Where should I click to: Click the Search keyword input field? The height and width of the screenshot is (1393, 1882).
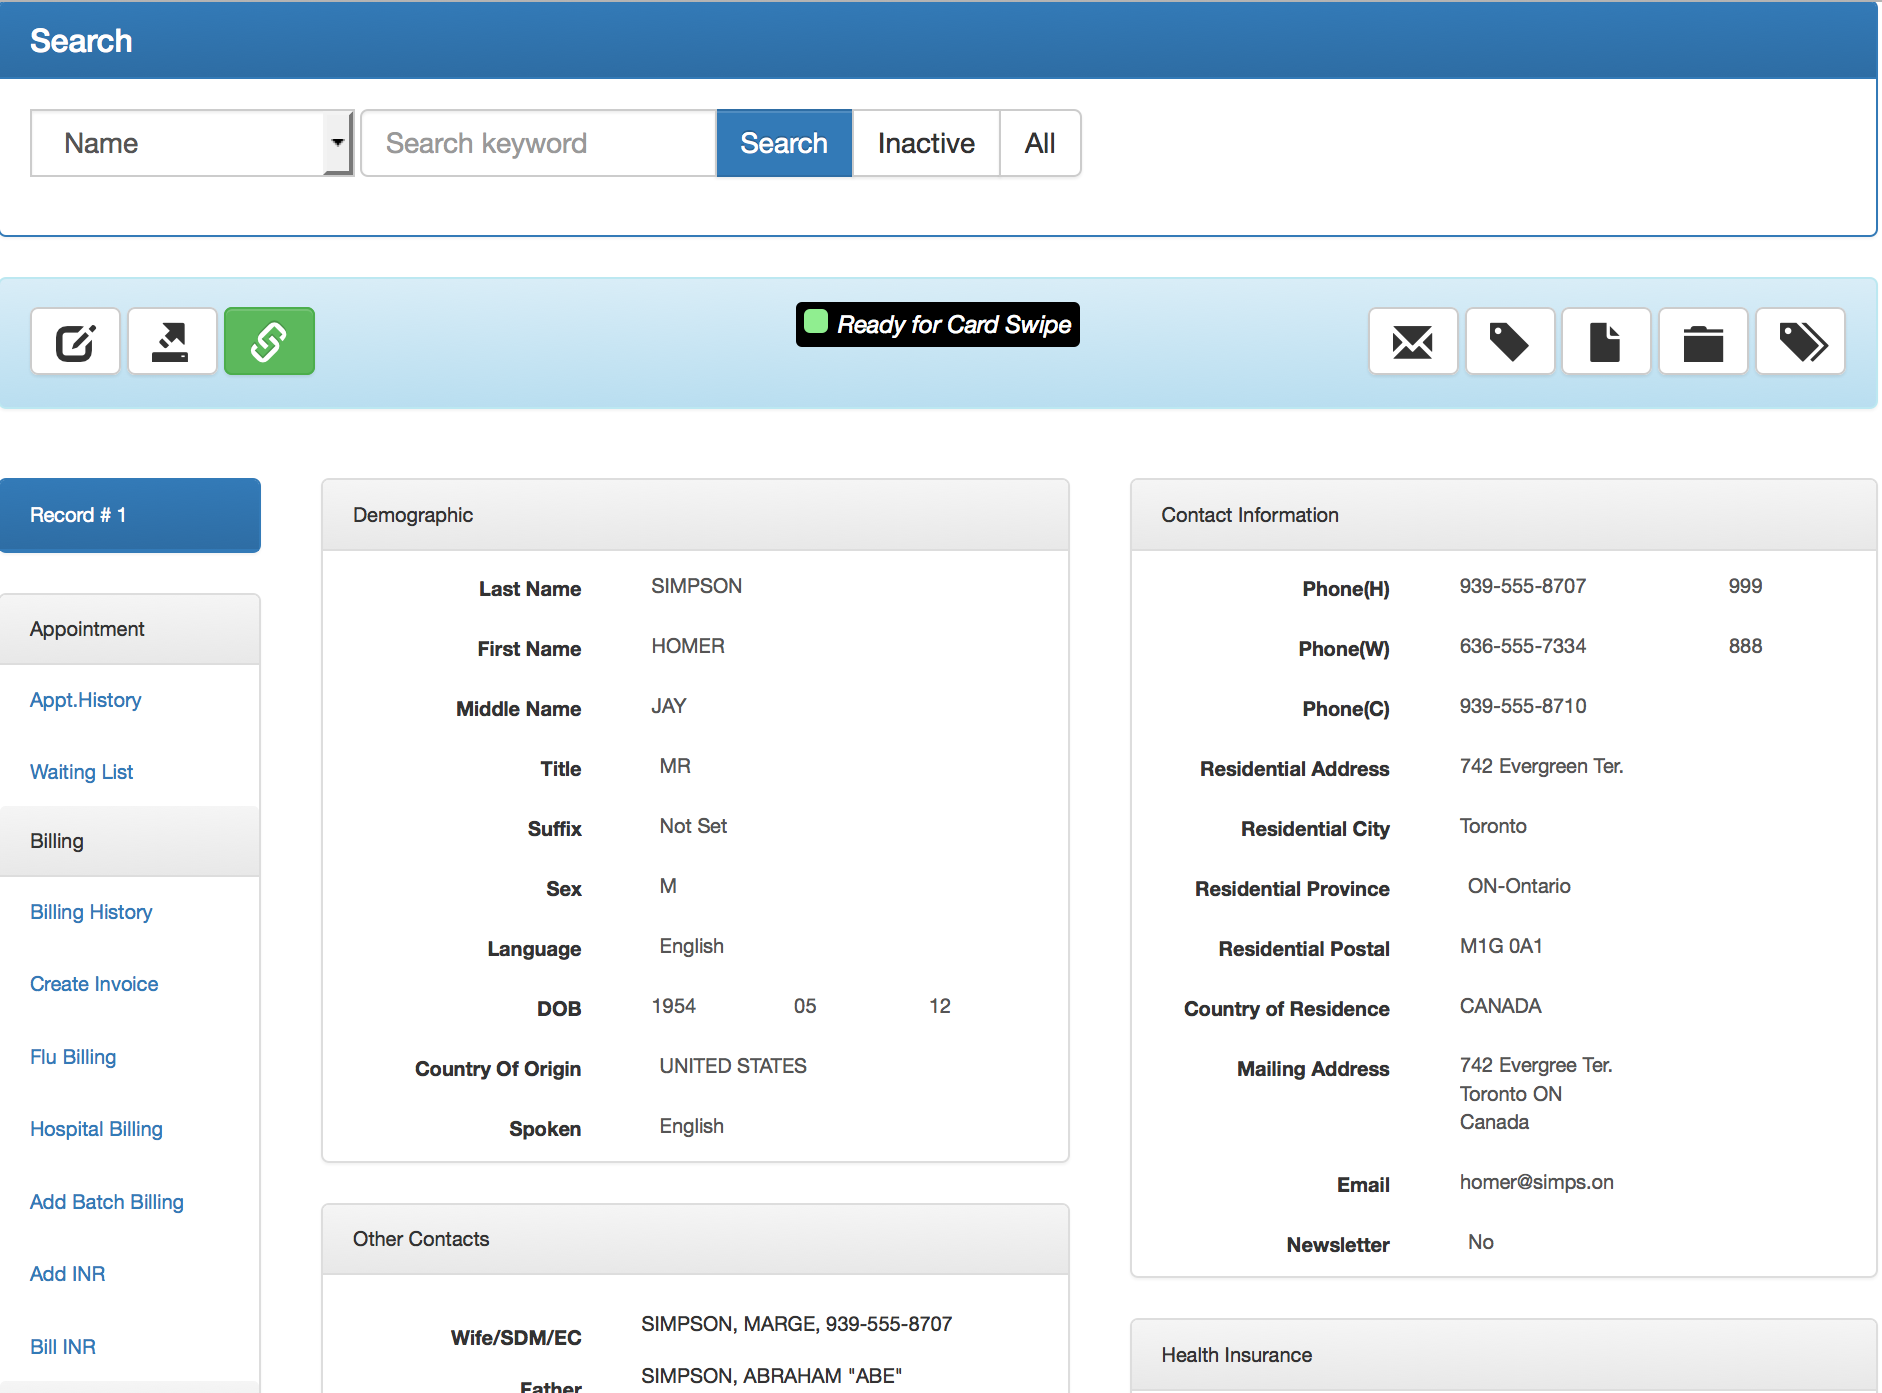click(538, 143)
